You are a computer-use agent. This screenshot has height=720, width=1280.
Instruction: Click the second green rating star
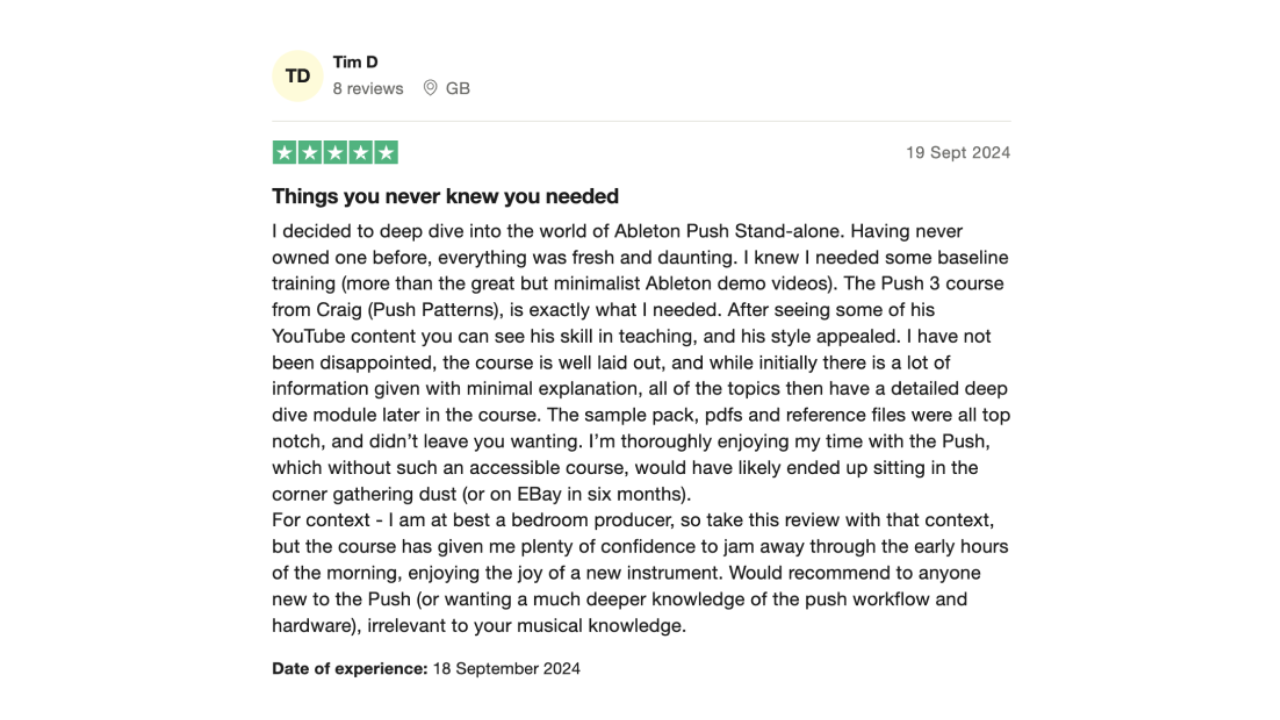310,153
